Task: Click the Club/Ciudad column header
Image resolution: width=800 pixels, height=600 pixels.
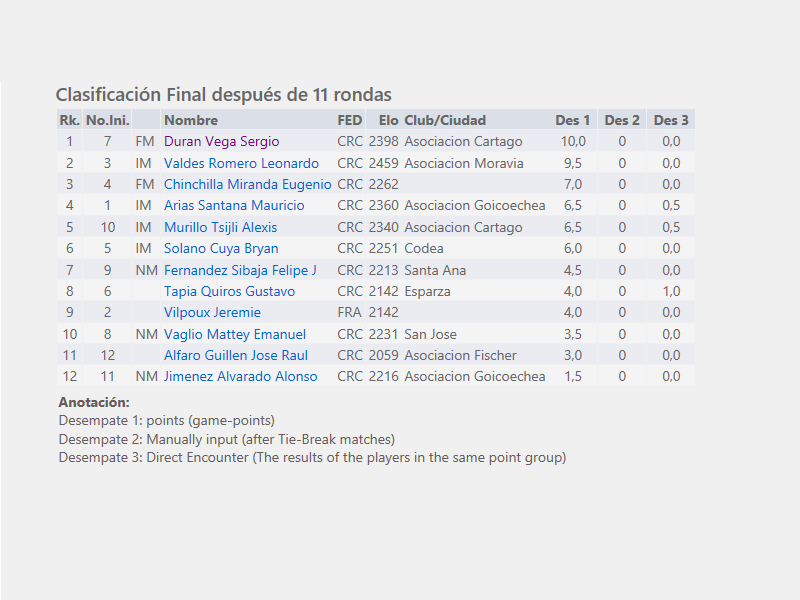Action: 445,120
